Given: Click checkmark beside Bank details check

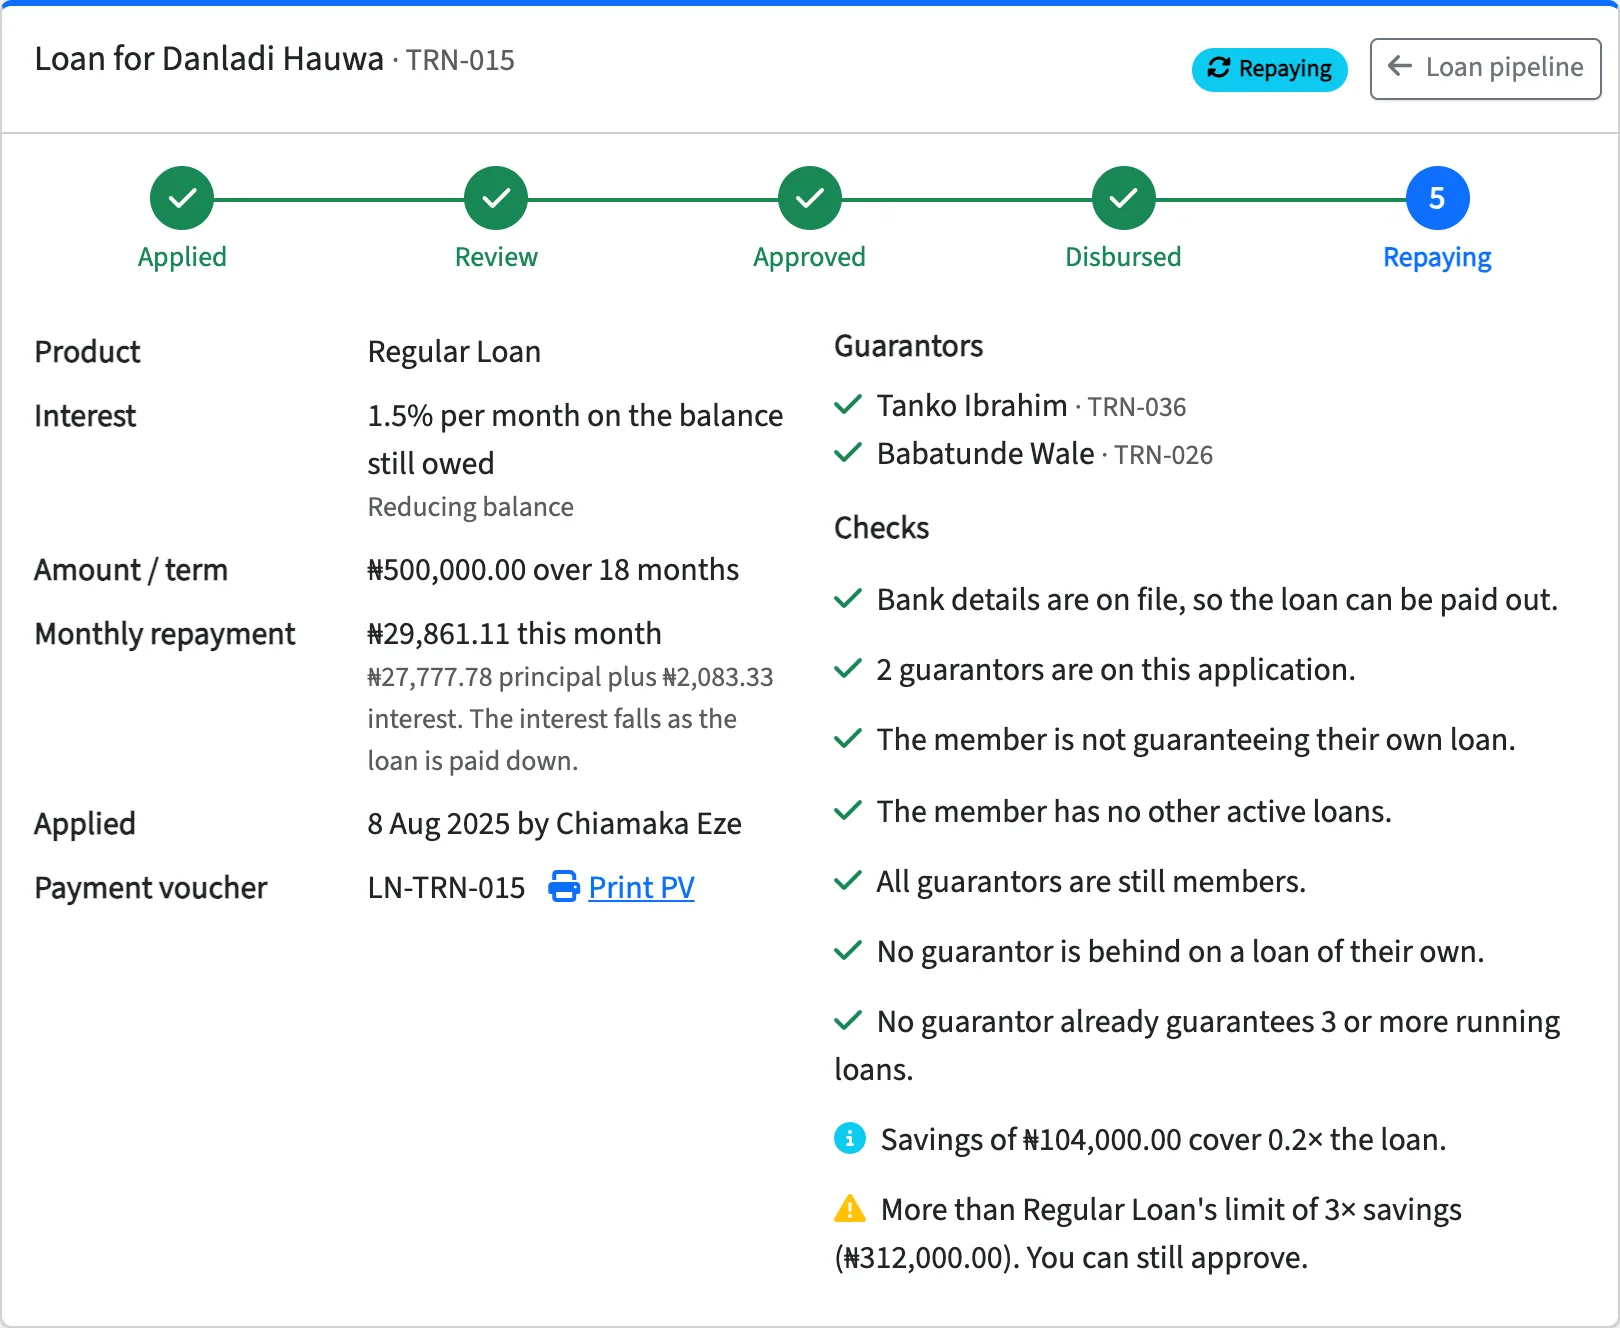Looking at the screenshot, I should click(x=848, y=599).
